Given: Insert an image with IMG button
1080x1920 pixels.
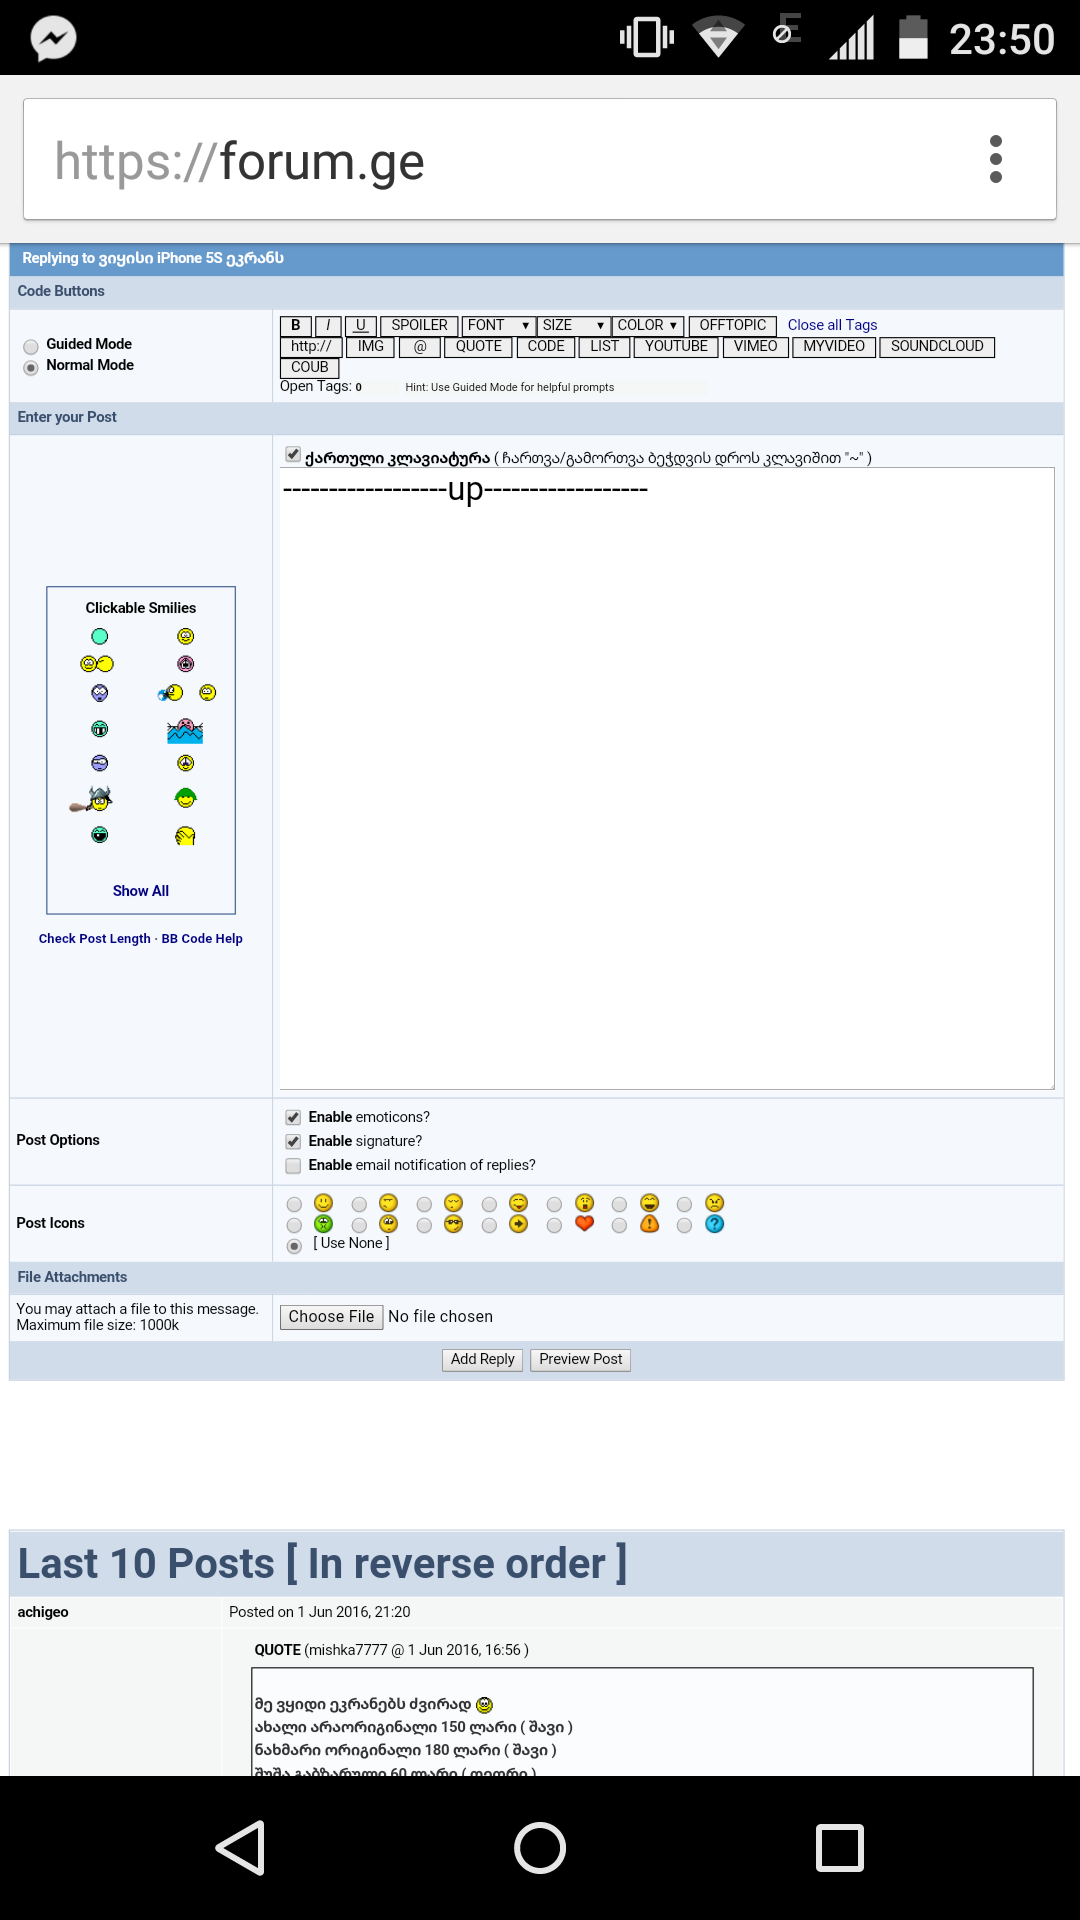Looking at the screenshot, I should [371, 347].
